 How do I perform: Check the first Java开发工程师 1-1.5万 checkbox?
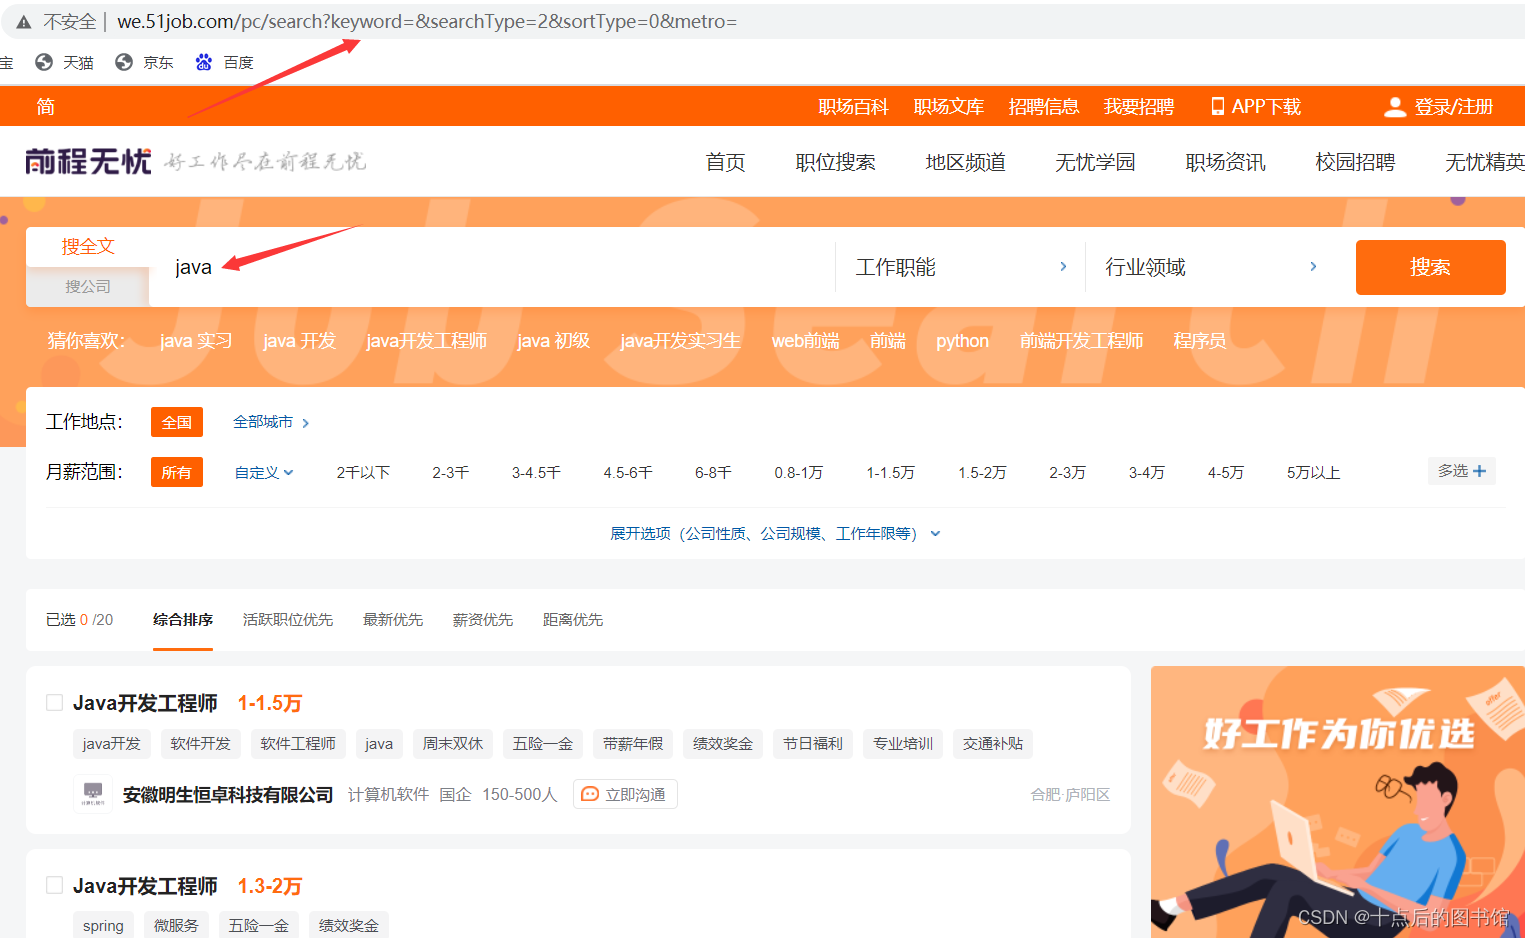(55, 703)
